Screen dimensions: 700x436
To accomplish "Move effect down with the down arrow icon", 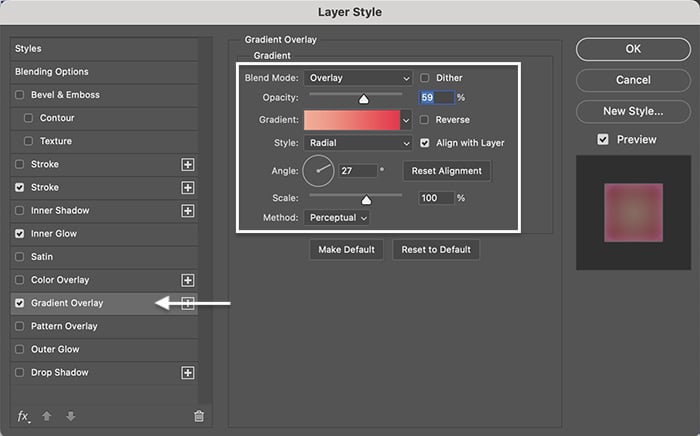I will 71,416.
